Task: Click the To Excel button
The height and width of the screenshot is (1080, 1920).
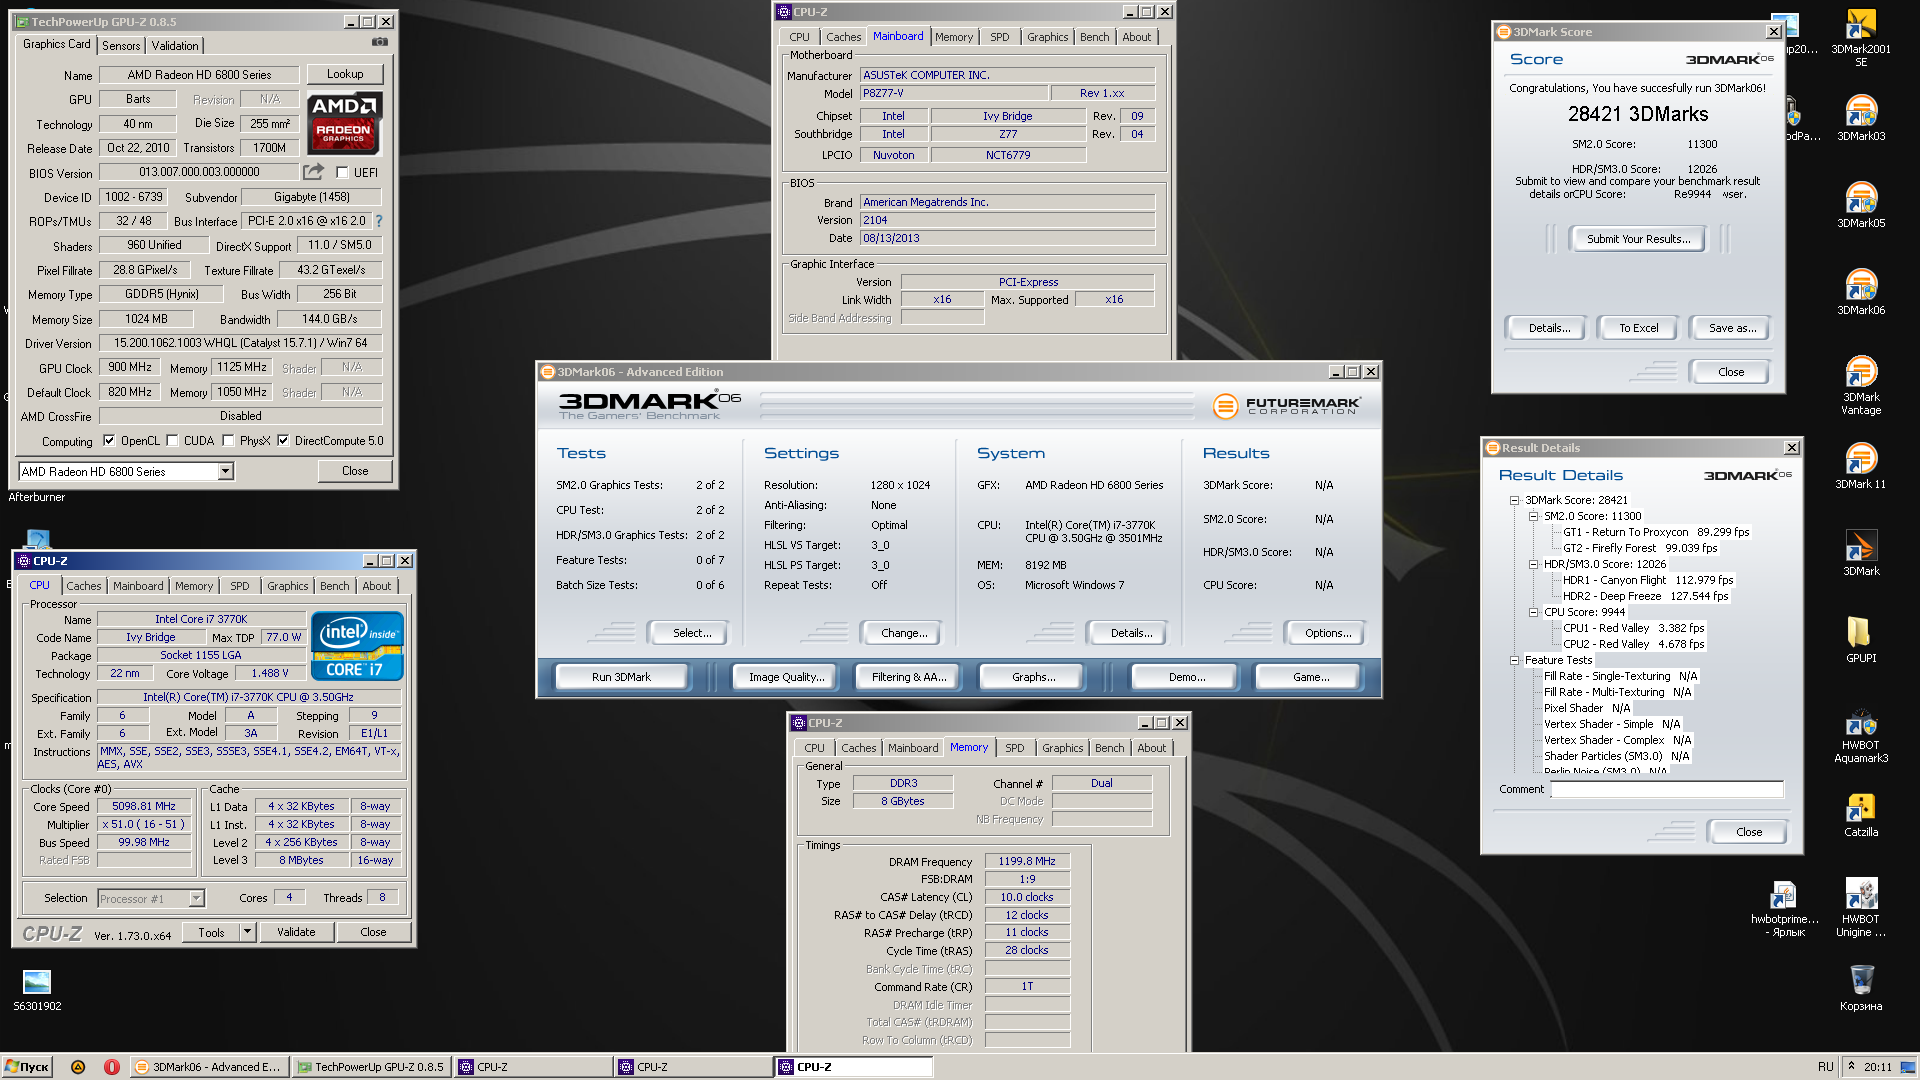Action: 1638,328
